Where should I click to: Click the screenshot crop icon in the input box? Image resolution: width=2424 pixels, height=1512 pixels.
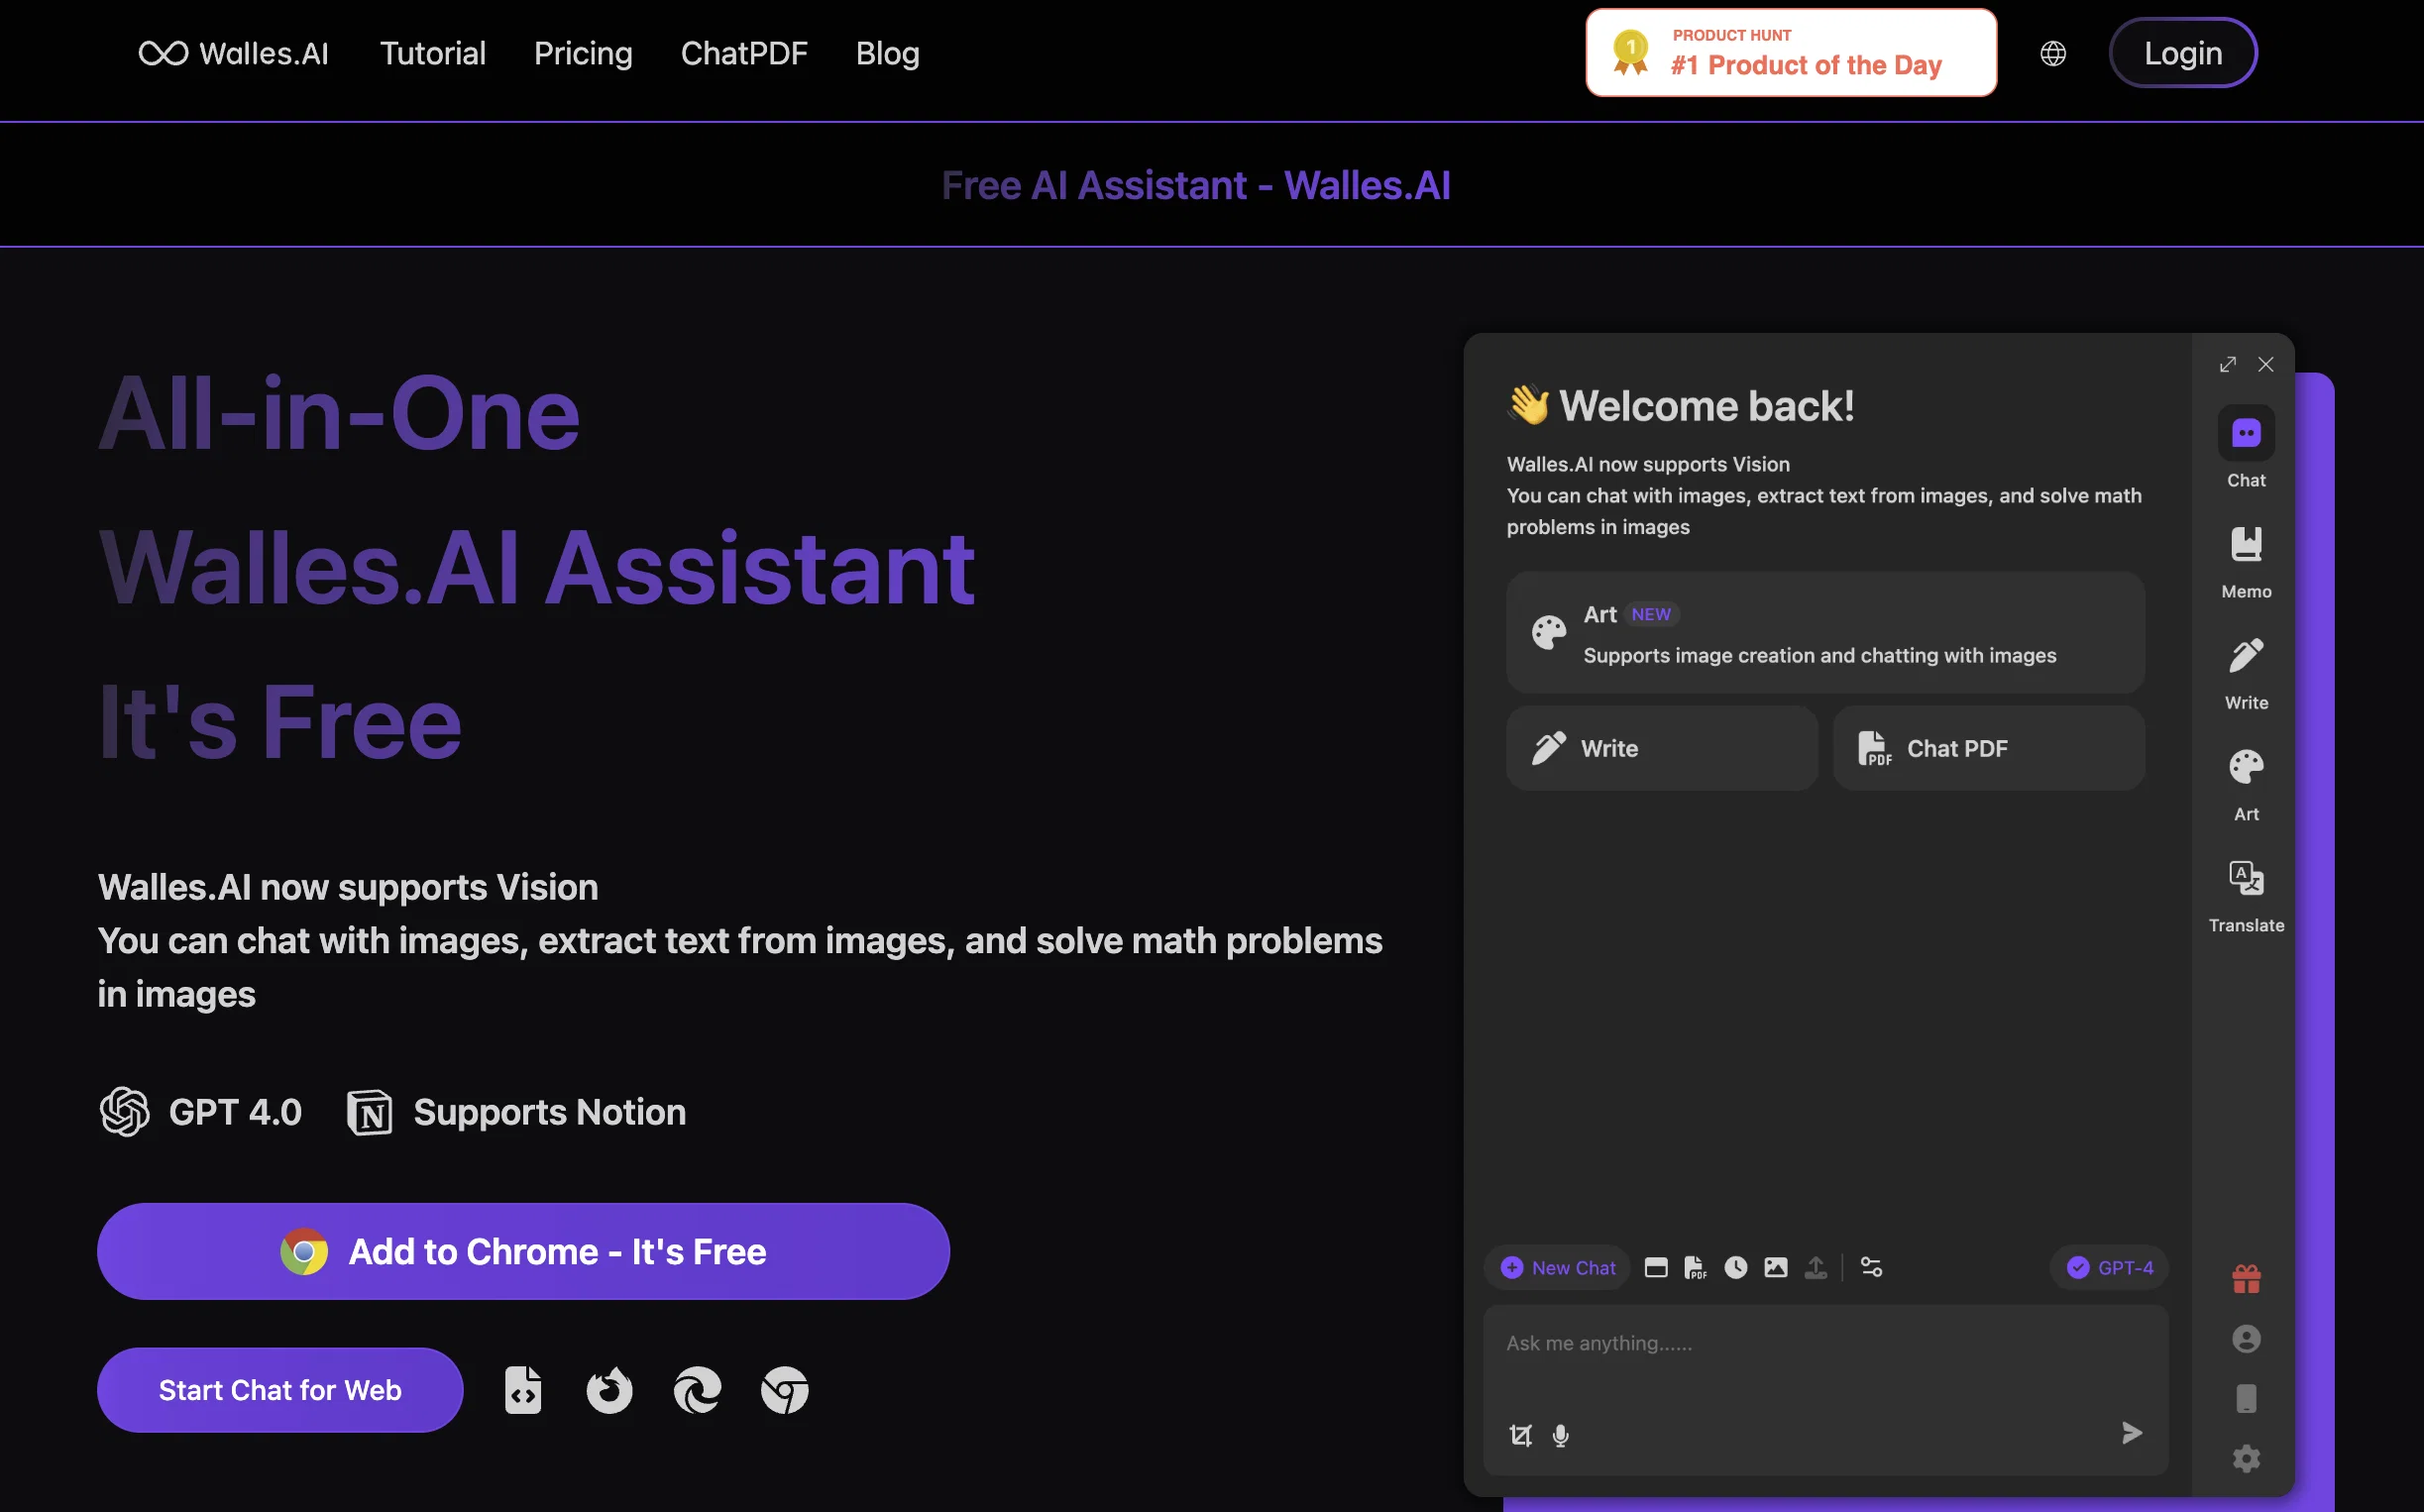[1520, 1435]
